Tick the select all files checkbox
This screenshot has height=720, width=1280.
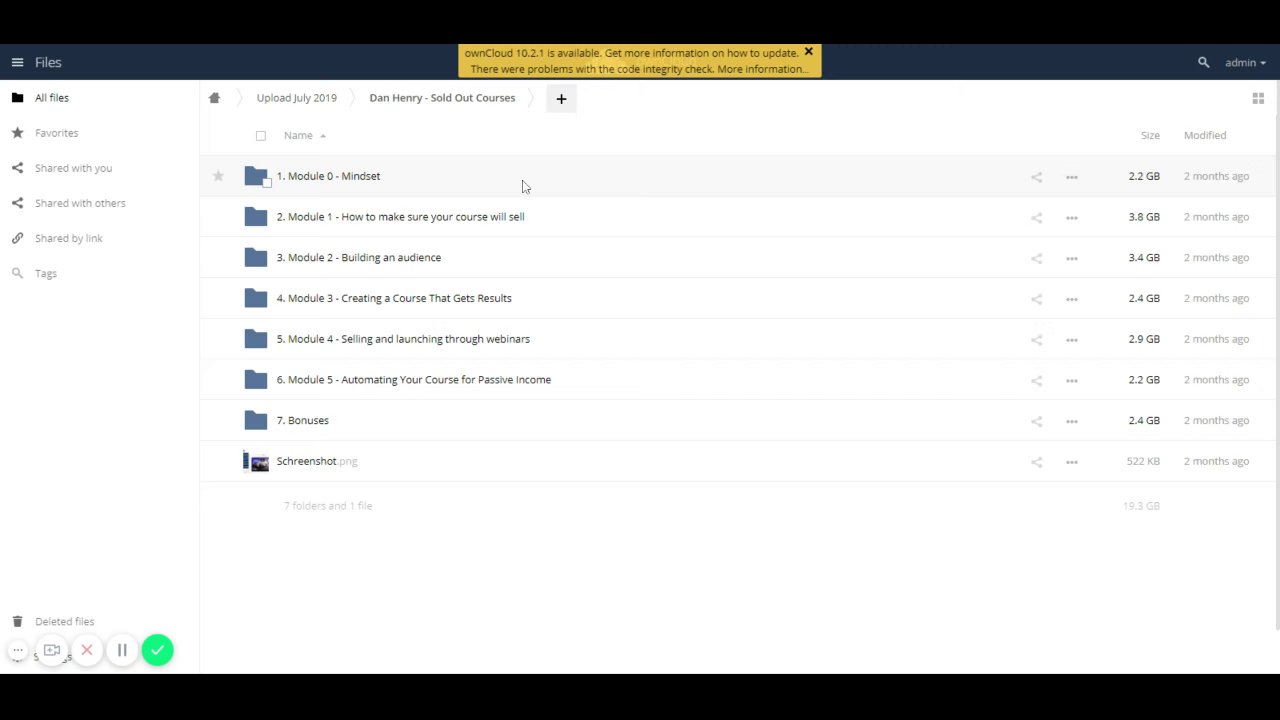(x=261, y=135)
